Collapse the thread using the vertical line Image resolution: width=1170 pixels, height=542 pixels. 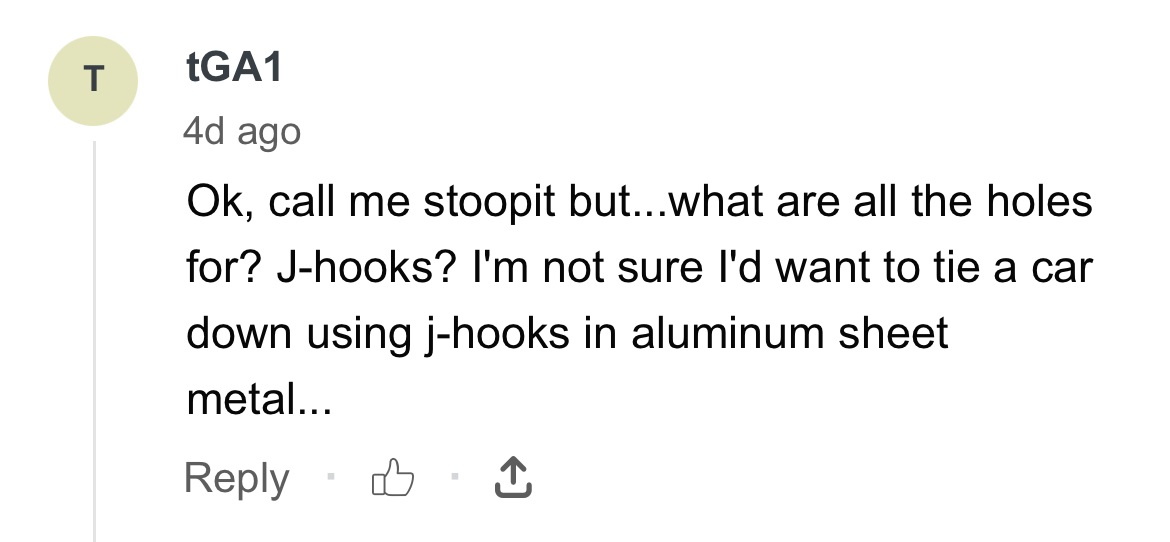pos(94,340)
